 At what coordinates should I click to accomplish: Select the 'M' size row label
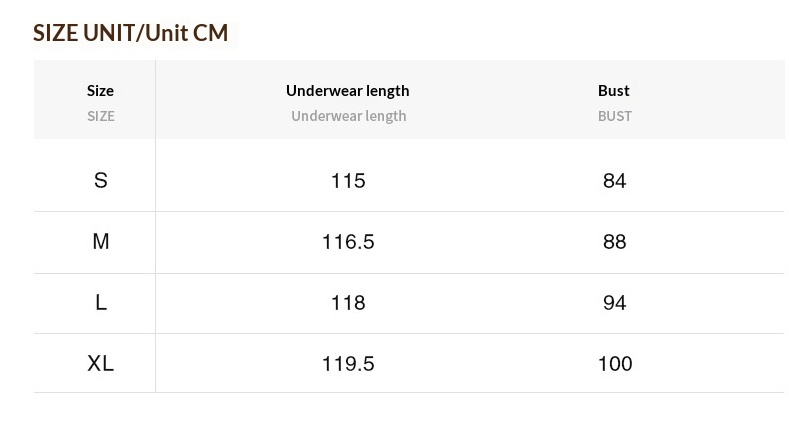(100, 242)
